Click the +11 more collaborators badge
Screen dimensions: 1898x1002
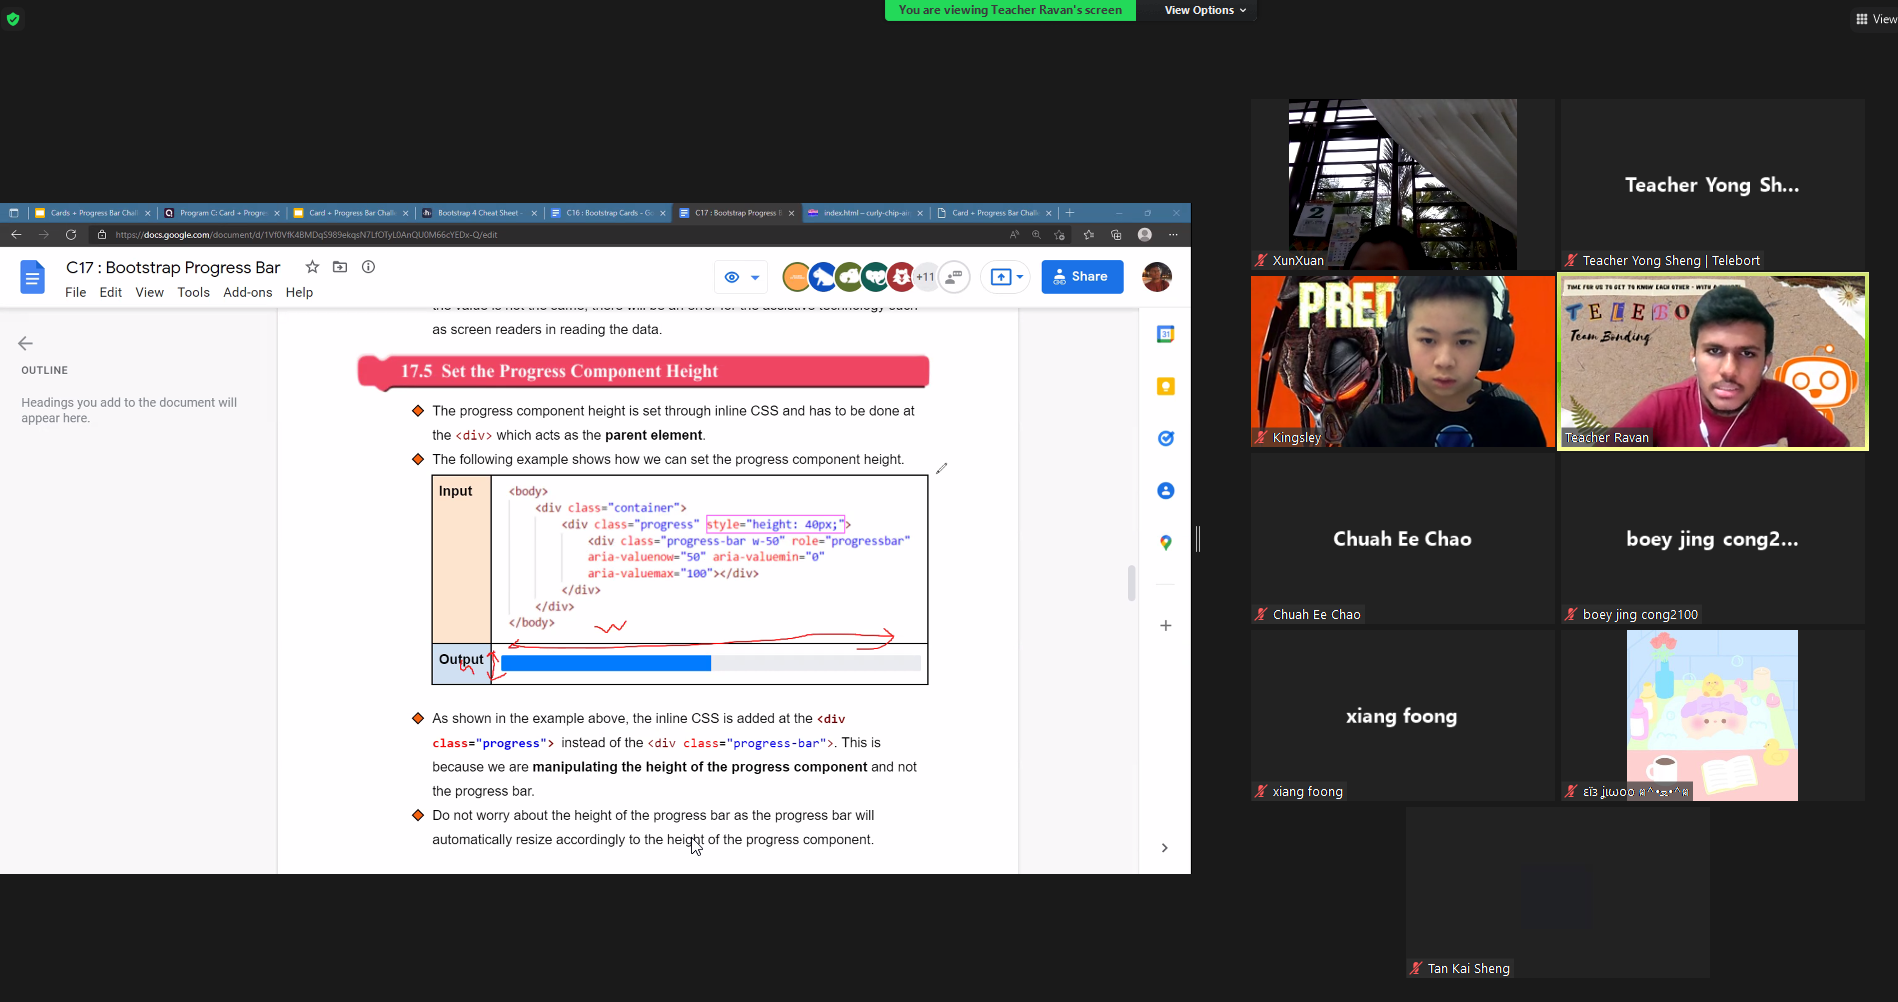pyautogui.click(x=926, y=277)
